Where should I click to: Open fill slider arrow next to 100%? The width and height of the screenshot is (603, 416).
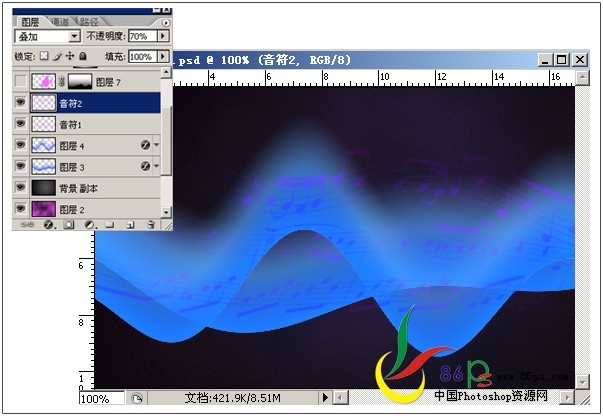[163, 57]
